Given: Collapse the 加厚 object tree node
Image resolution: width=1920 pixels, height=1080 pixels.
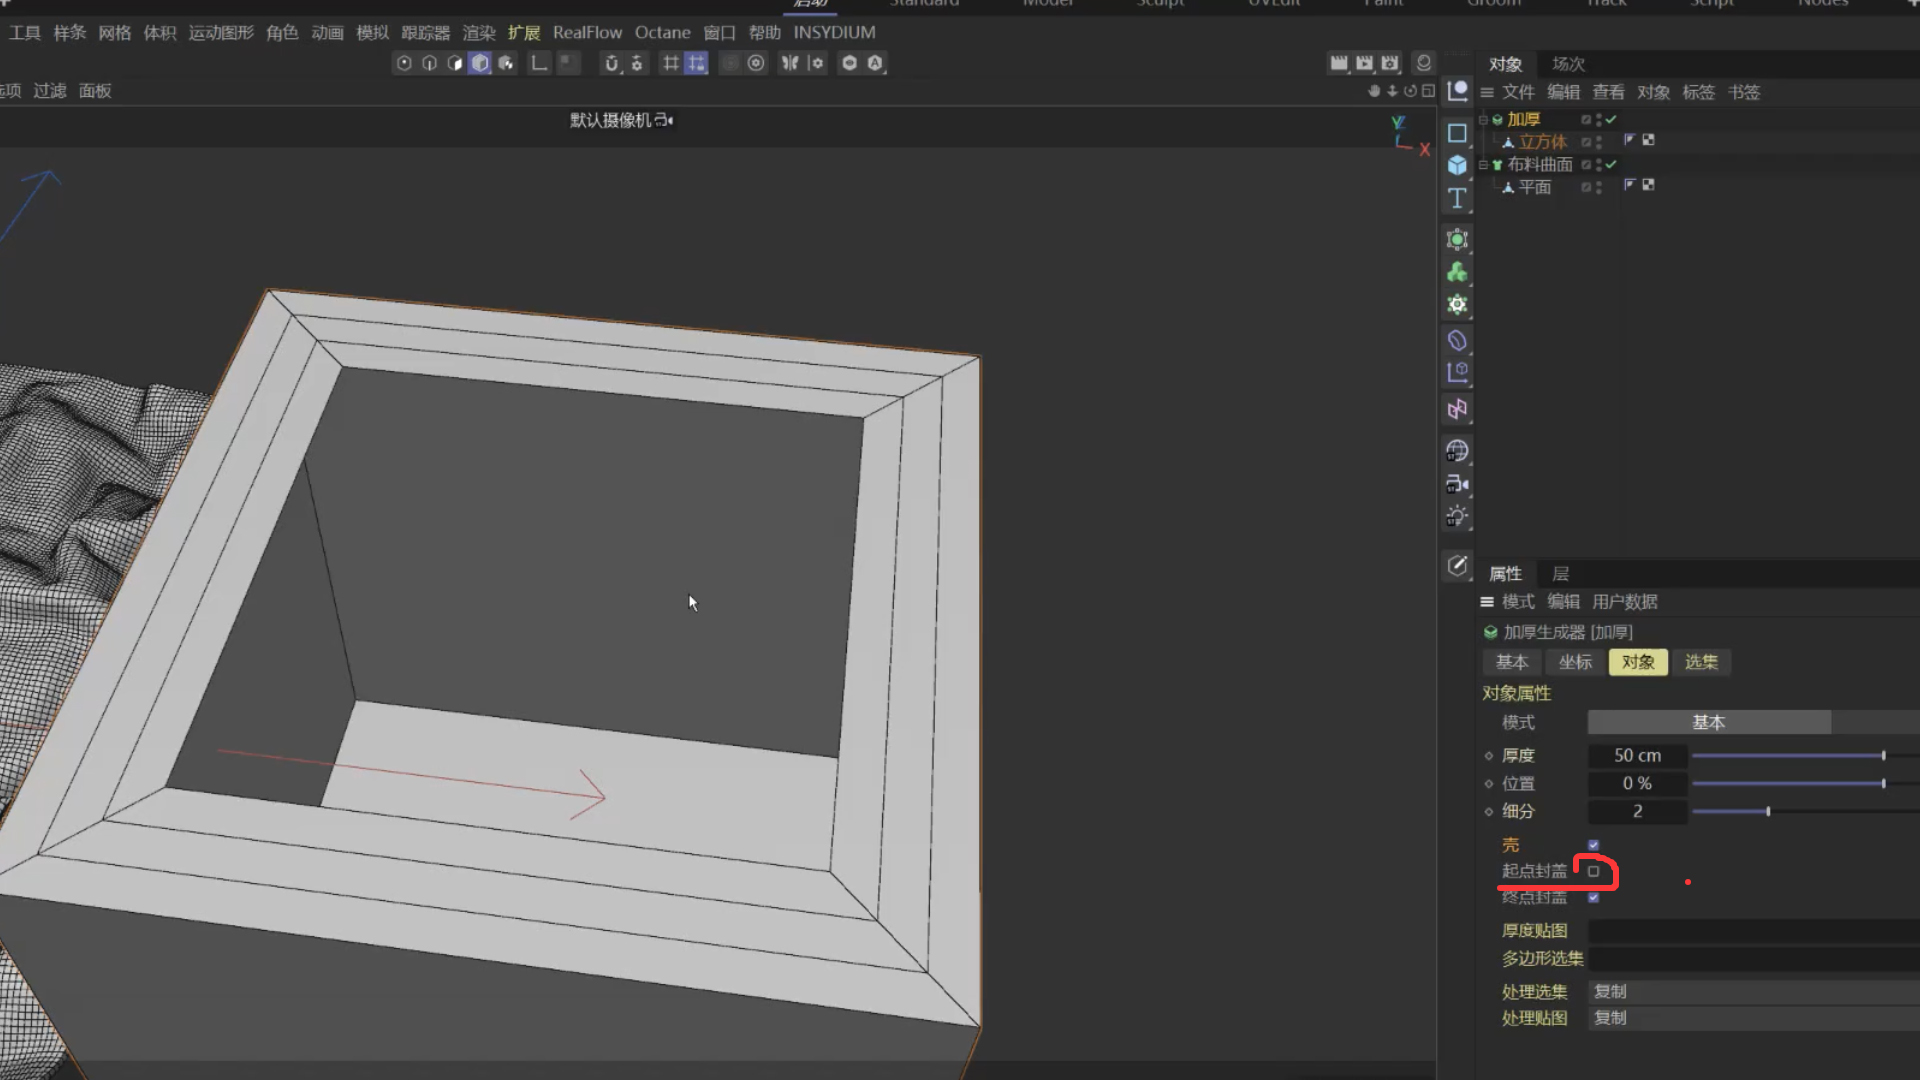Looking at the screenshot, I should point(1483,119).
